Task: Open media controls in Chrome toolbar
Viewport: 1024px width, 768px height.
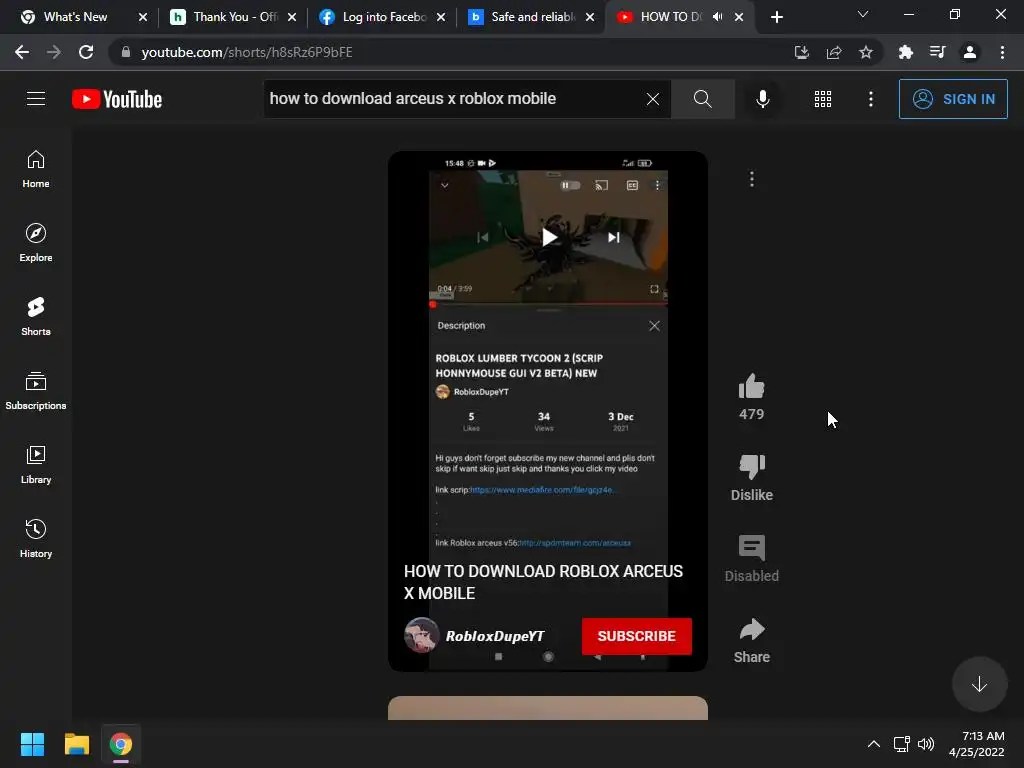Action: point(937,52)
